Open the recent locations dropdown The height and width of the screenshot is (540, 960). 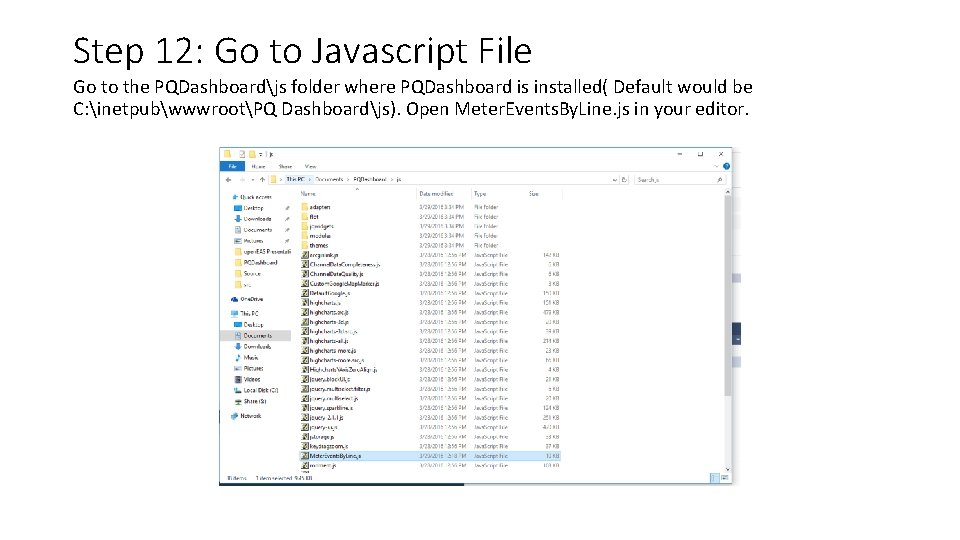pyautogui.click(x=253, y=179)
